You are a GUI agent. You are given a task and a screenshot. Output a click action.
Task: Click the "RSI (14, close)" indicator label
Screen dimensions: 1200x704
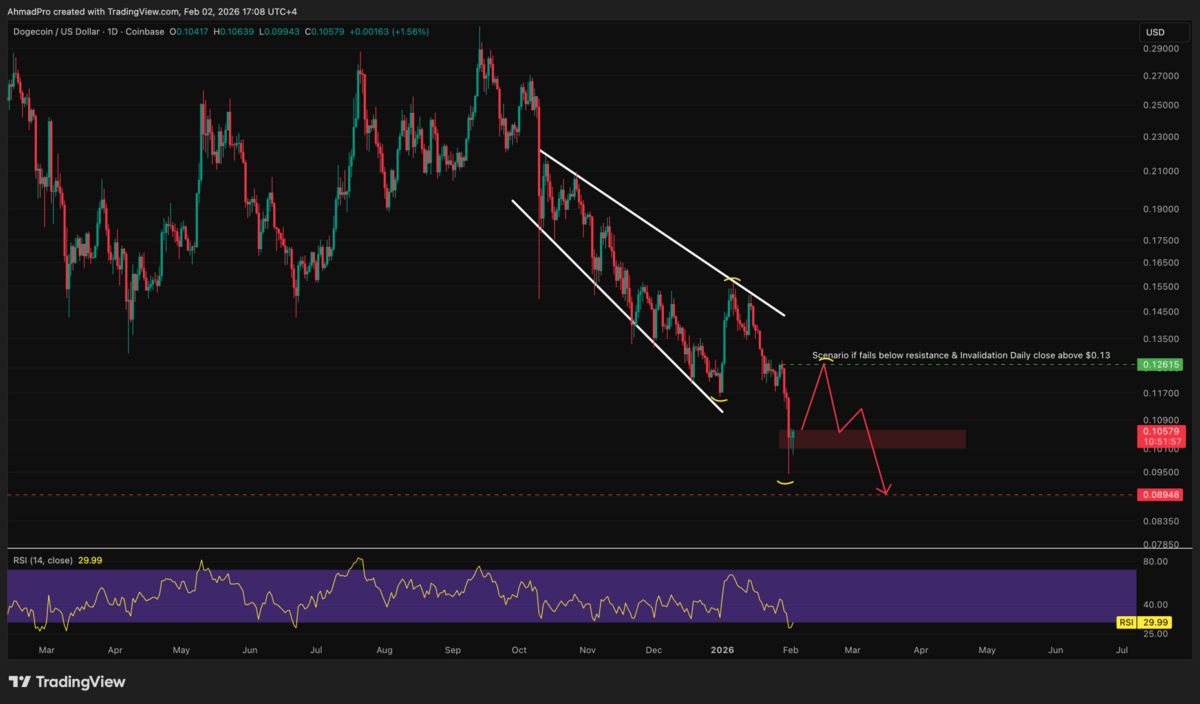pyautogui.click(x=42, y=561)
